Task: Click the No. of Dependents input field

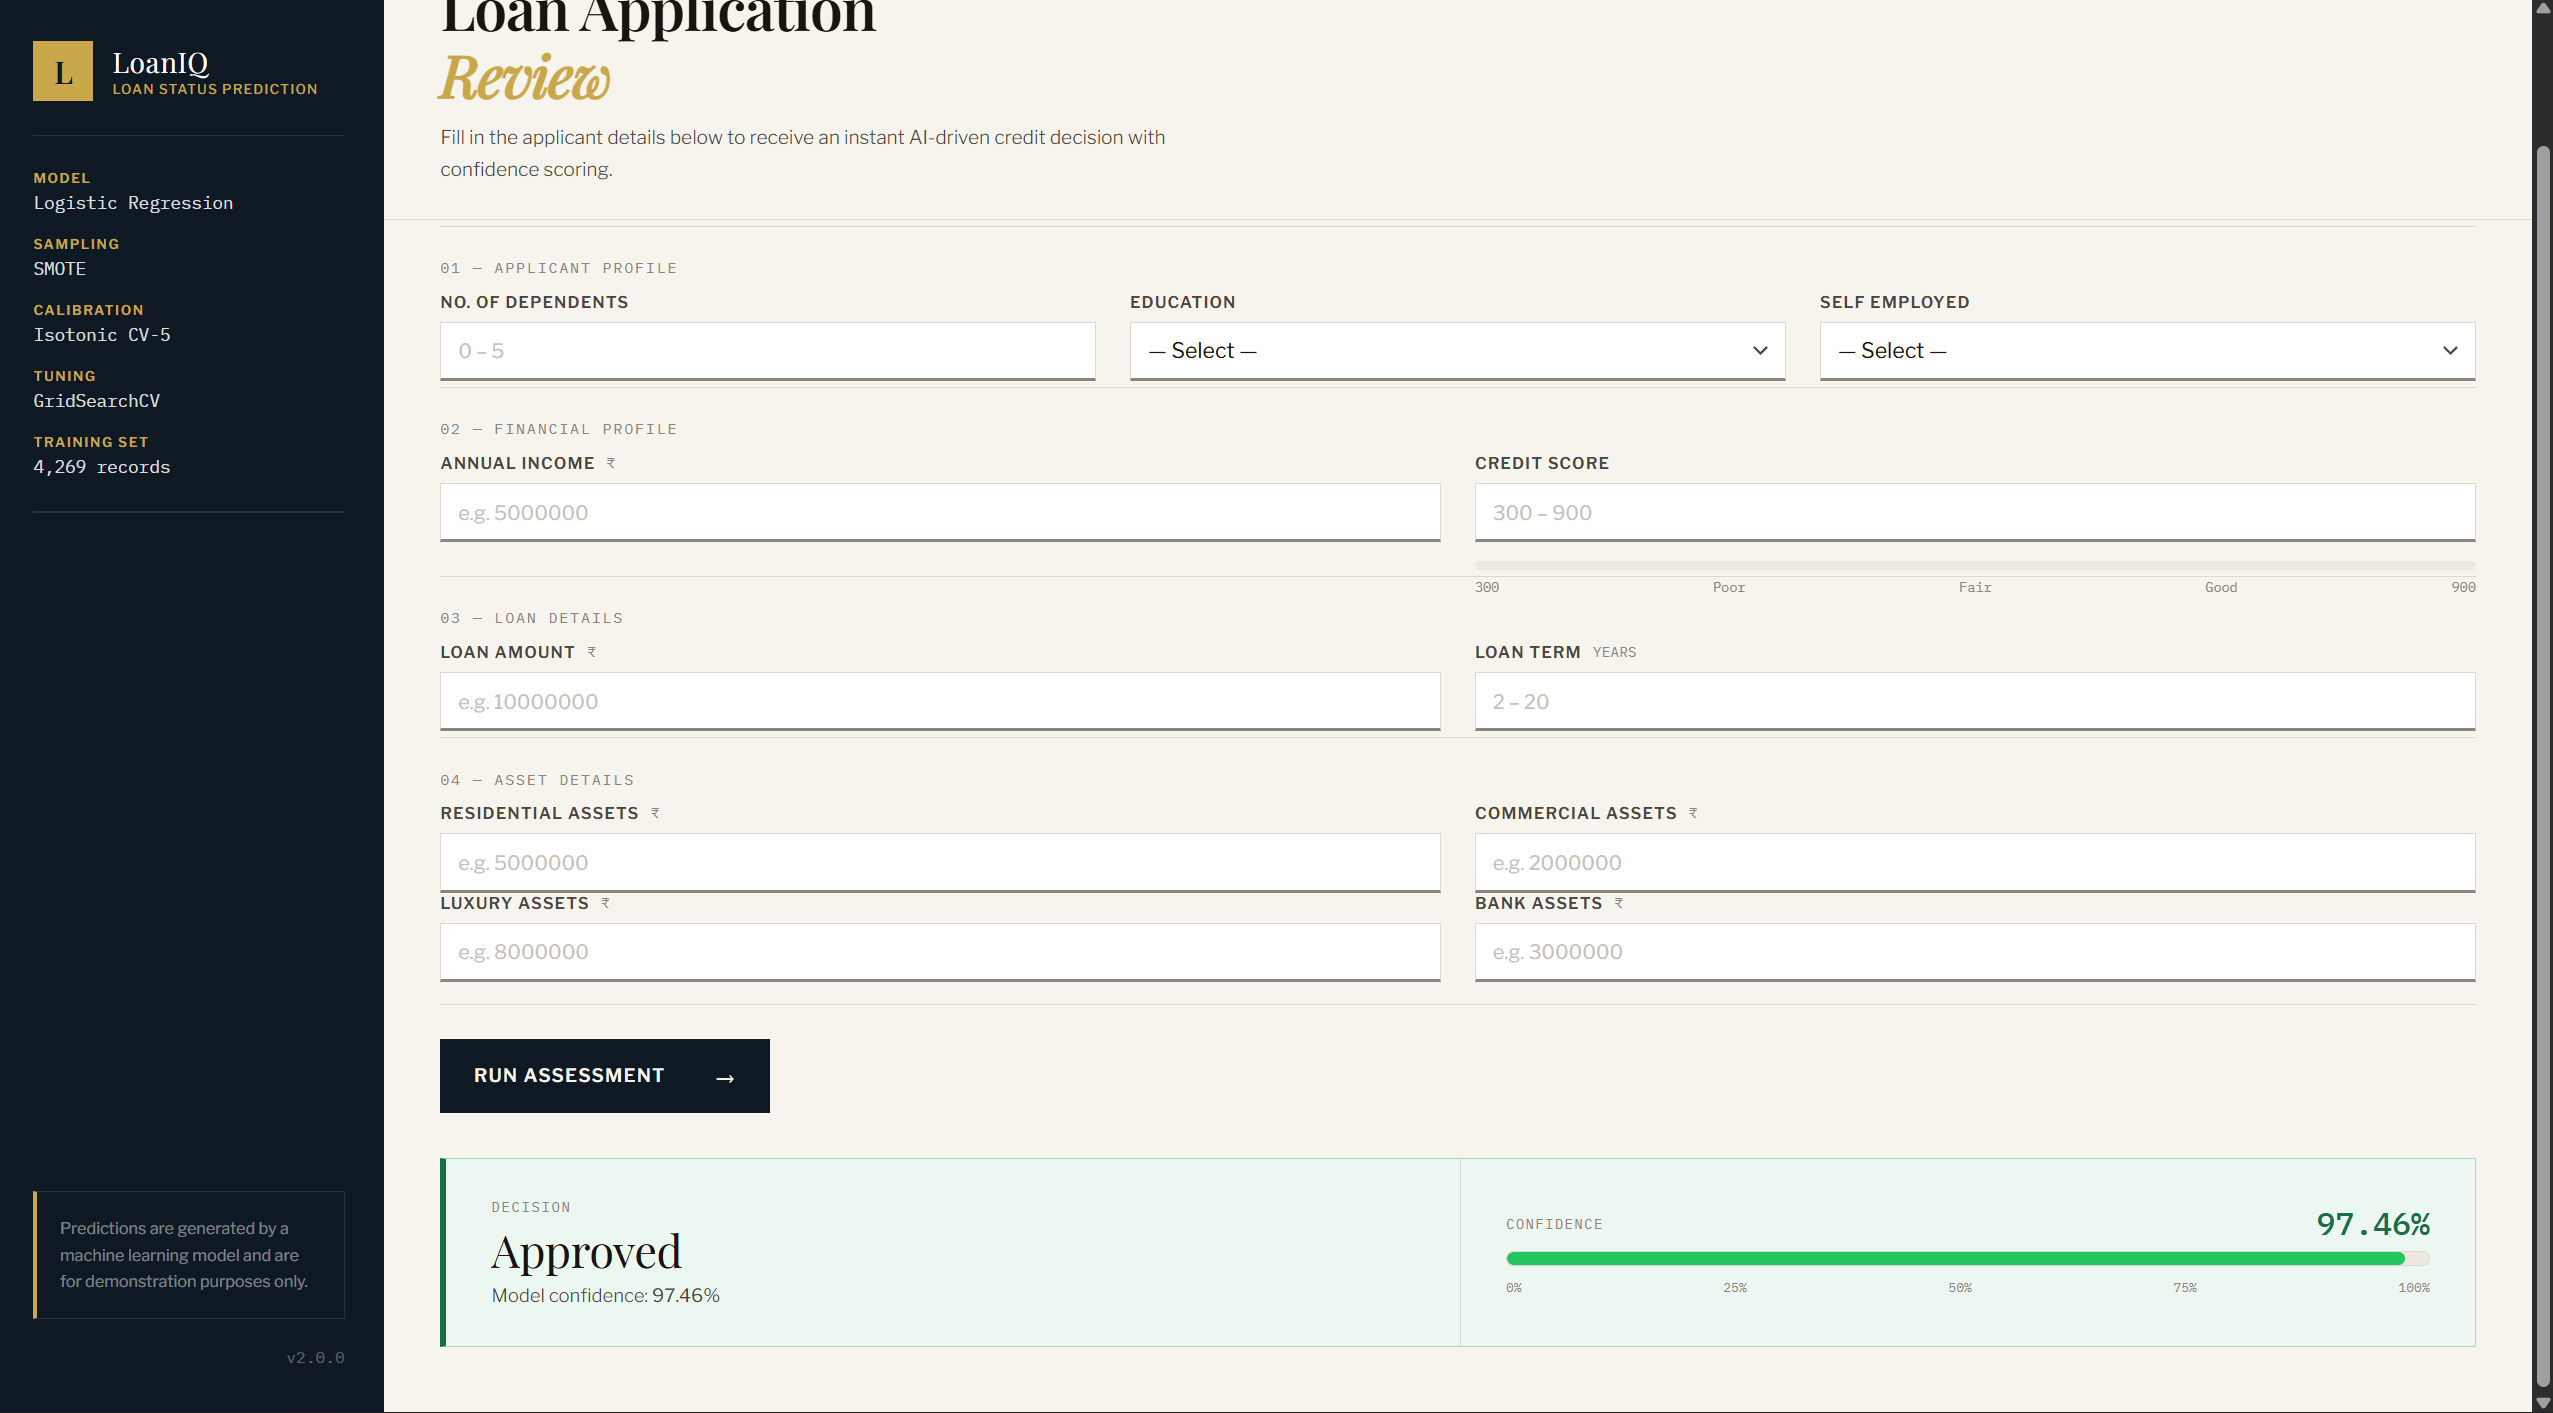Action: (x=767, y=351)
